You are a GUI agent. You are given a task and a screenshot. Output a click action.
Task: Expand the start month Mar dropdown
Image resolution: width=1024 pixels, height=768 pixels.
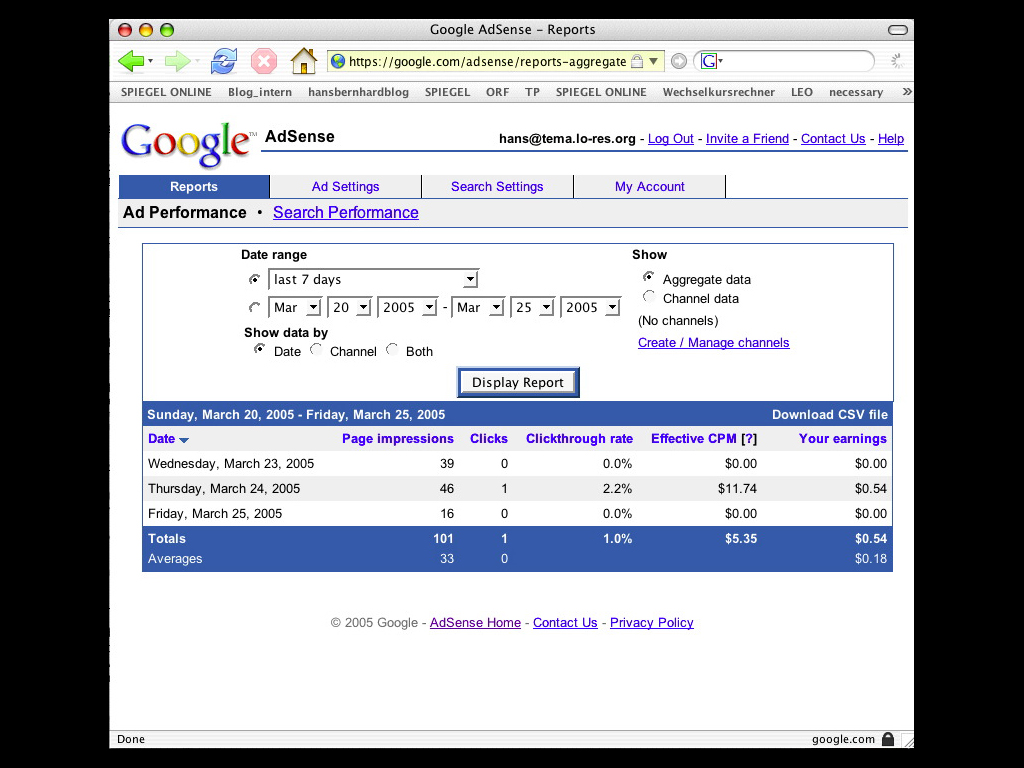coord(295,307)
